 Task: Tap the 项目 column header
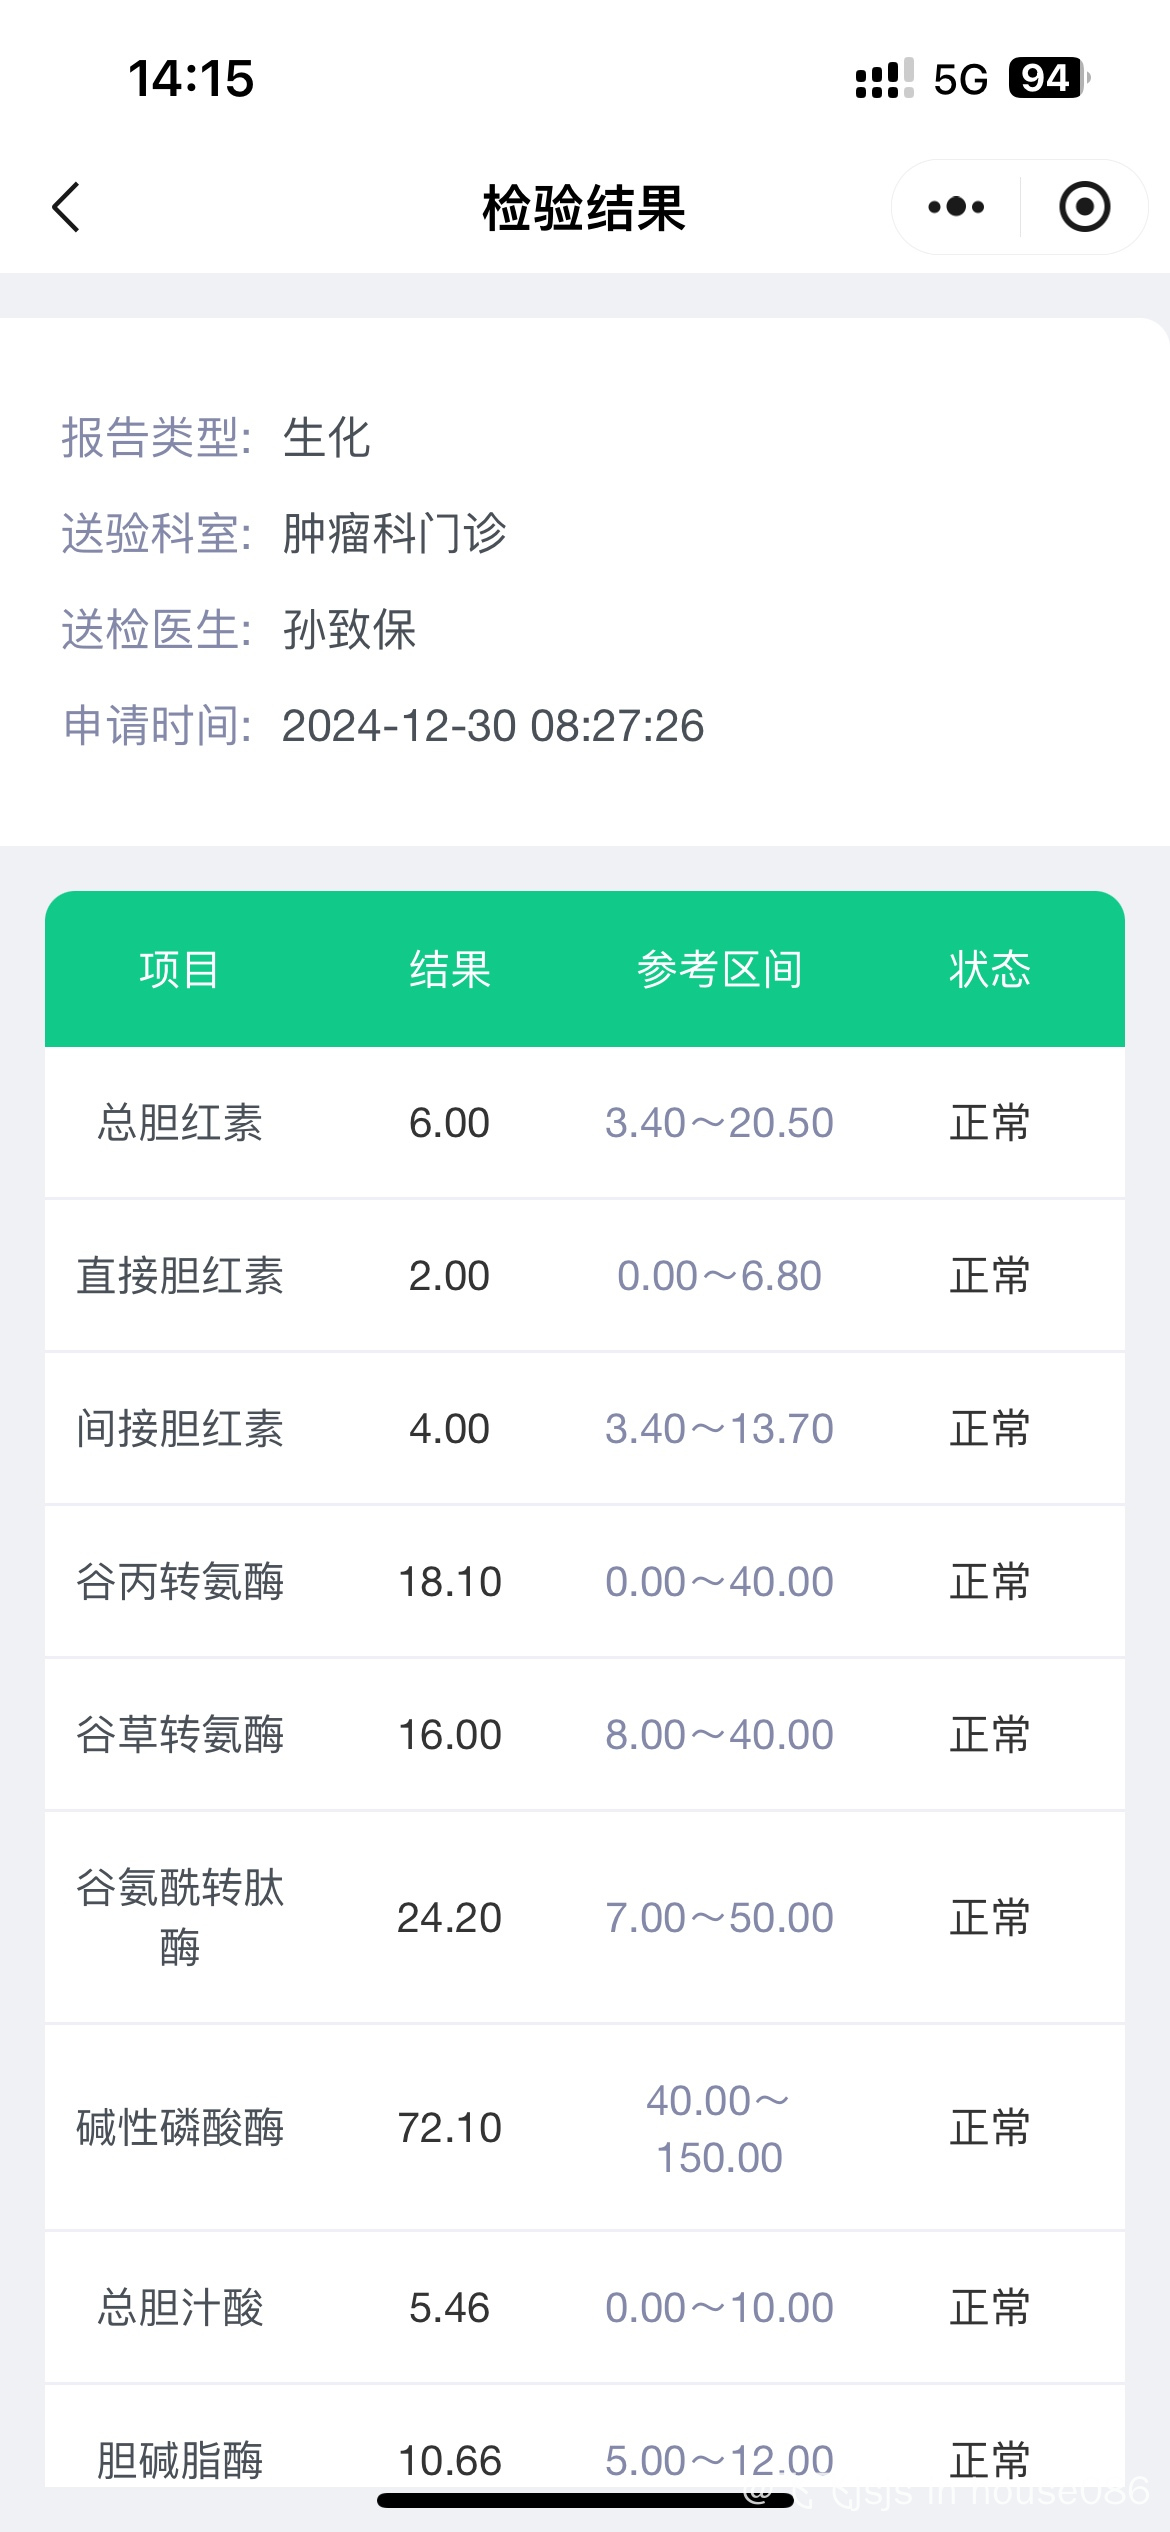[179, 970]
